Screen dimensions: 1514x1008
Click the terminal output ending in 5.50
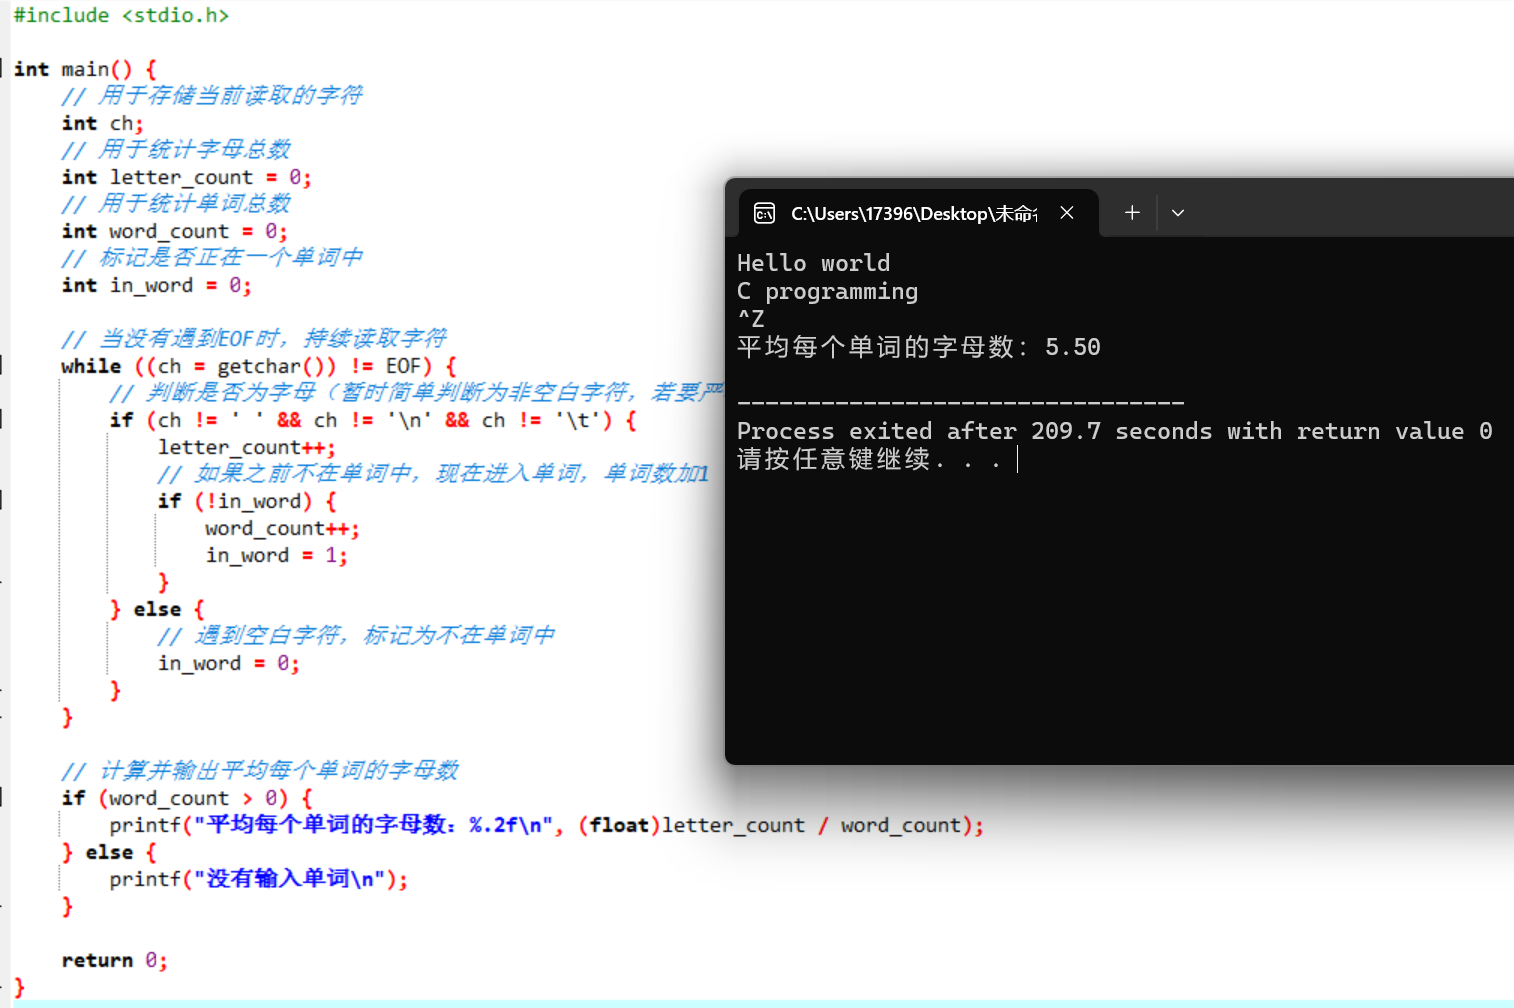pyautogui.click(x=918, y=347)
